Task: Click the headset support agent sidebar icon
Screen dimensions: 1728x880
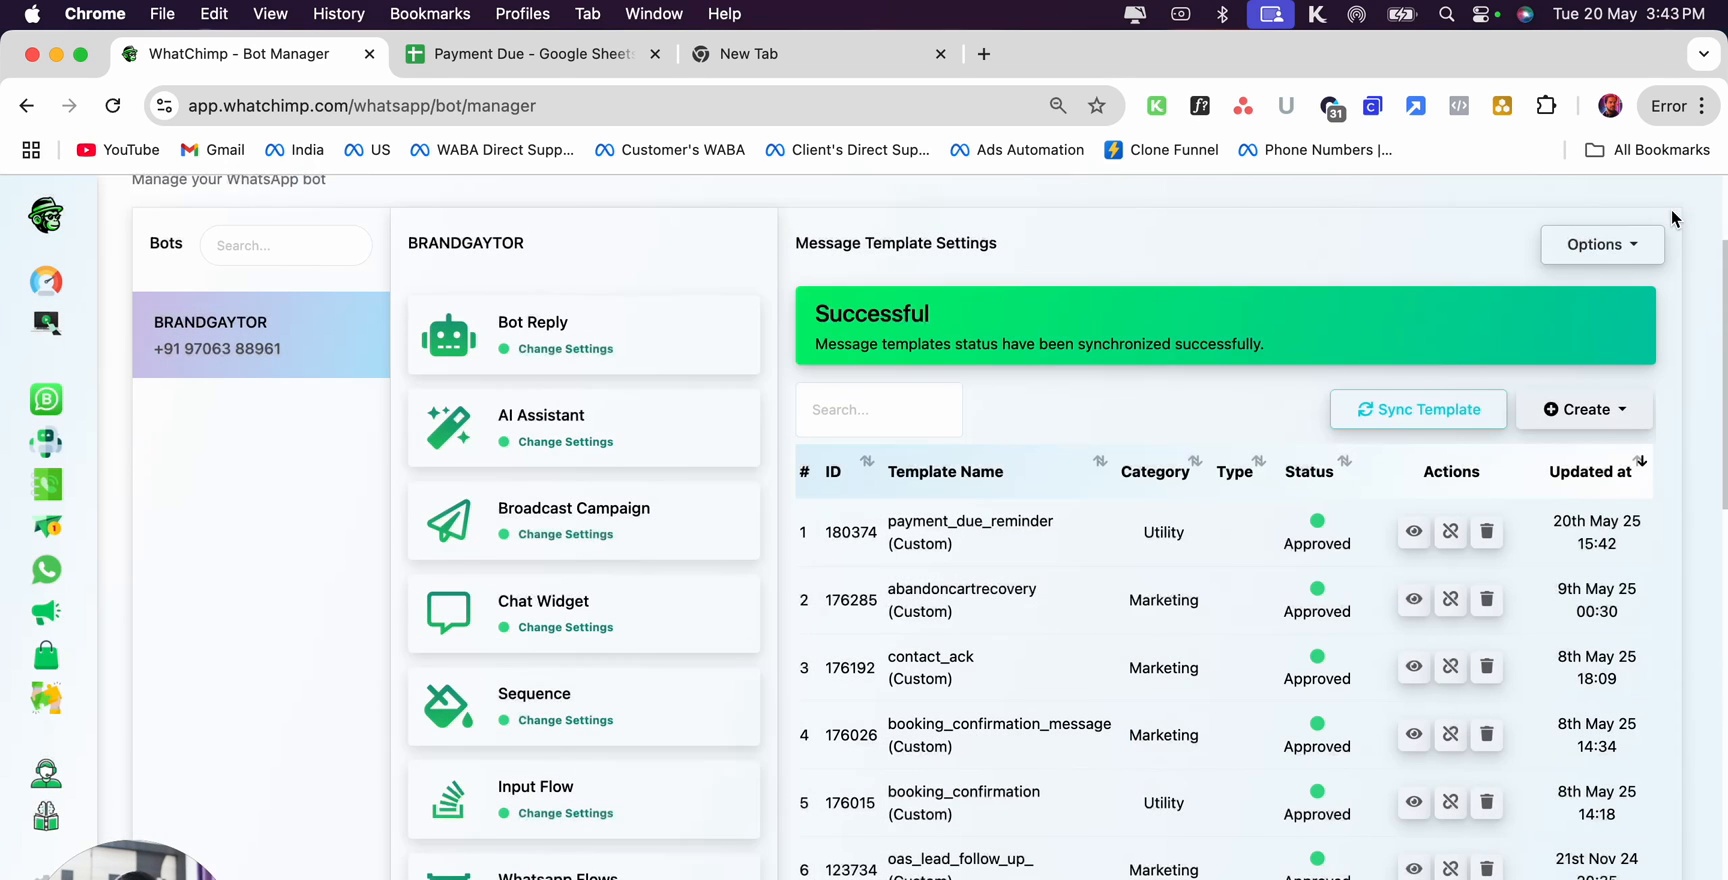Action: point(46,773)
